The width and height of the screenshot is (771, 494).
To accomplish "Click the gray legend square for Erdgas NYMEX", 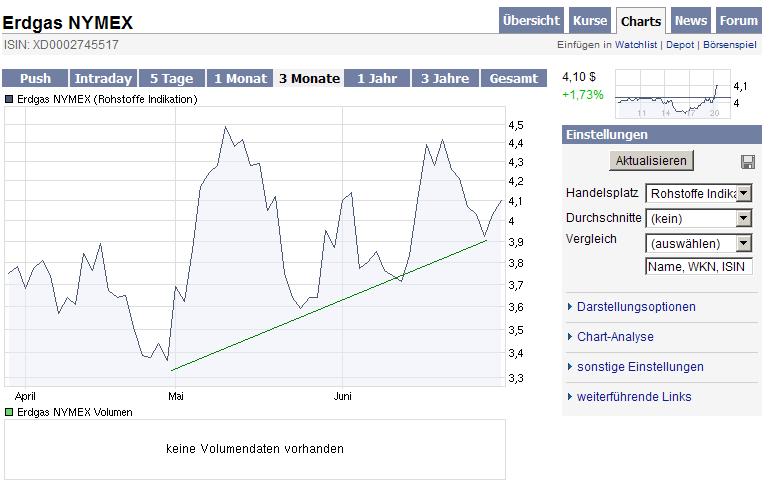I will 9,99.
